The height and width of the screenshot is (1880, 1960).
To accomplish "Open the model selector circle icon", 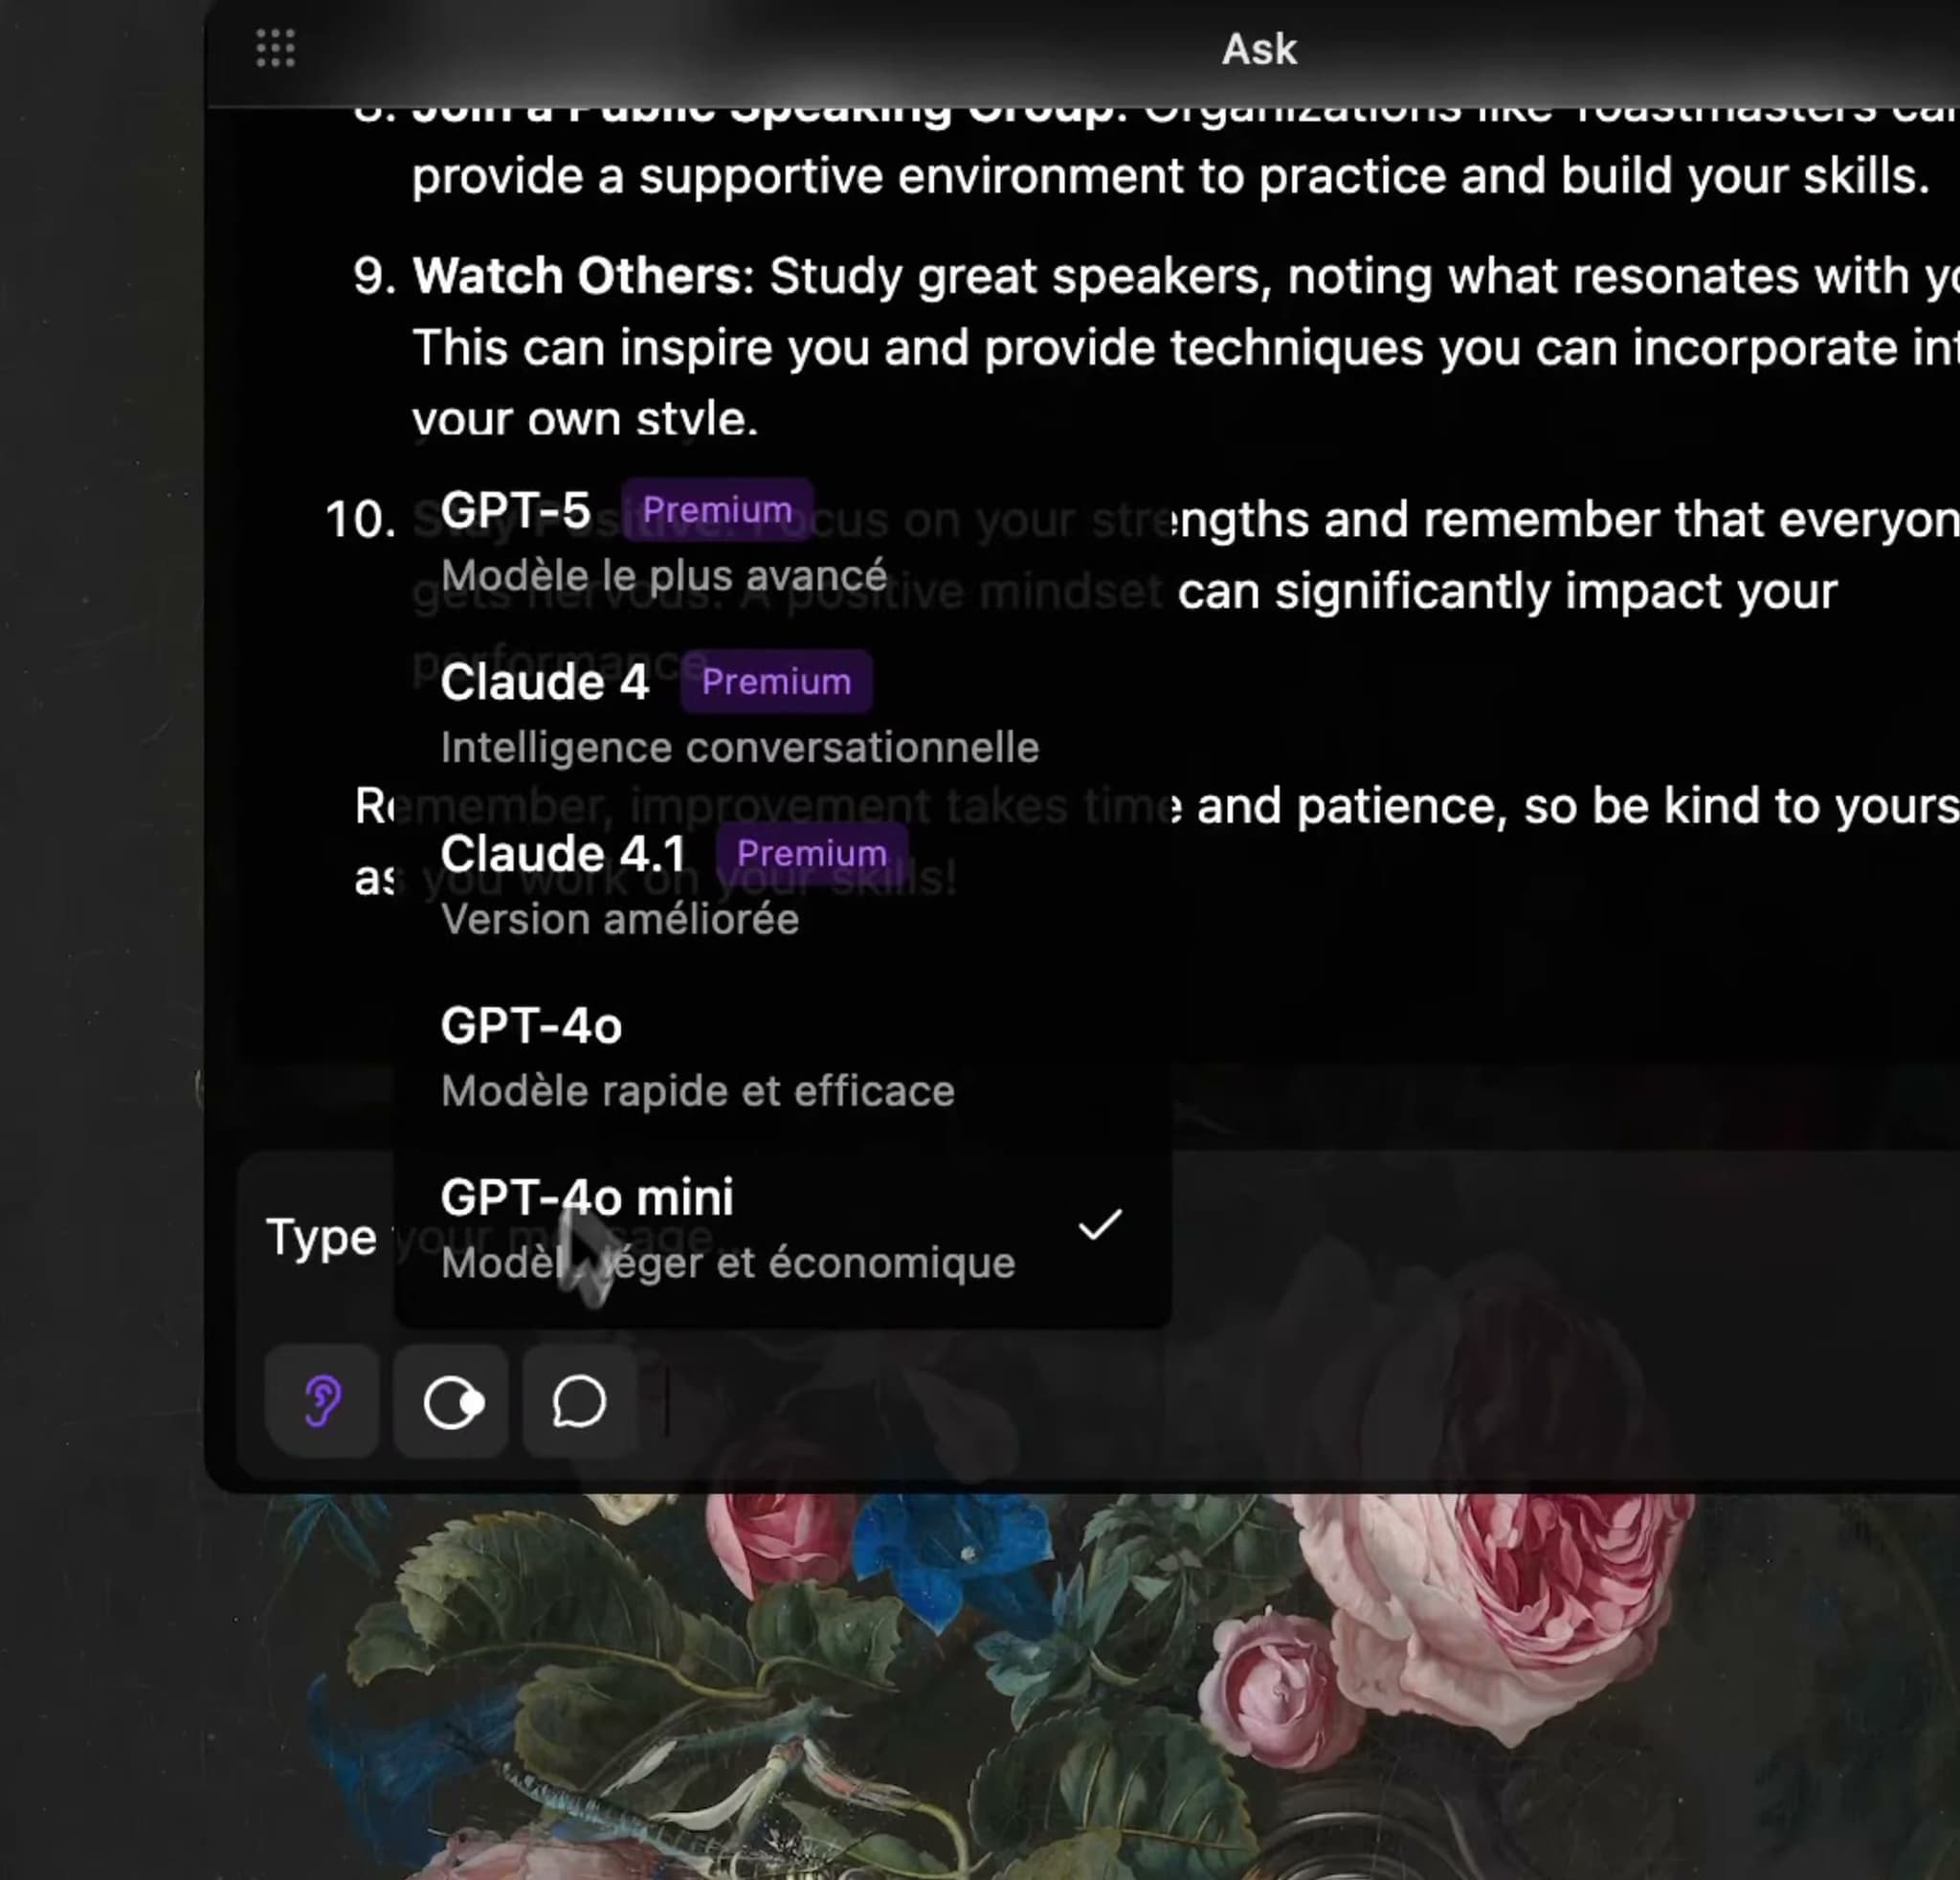I will [x=452, y=1402].
